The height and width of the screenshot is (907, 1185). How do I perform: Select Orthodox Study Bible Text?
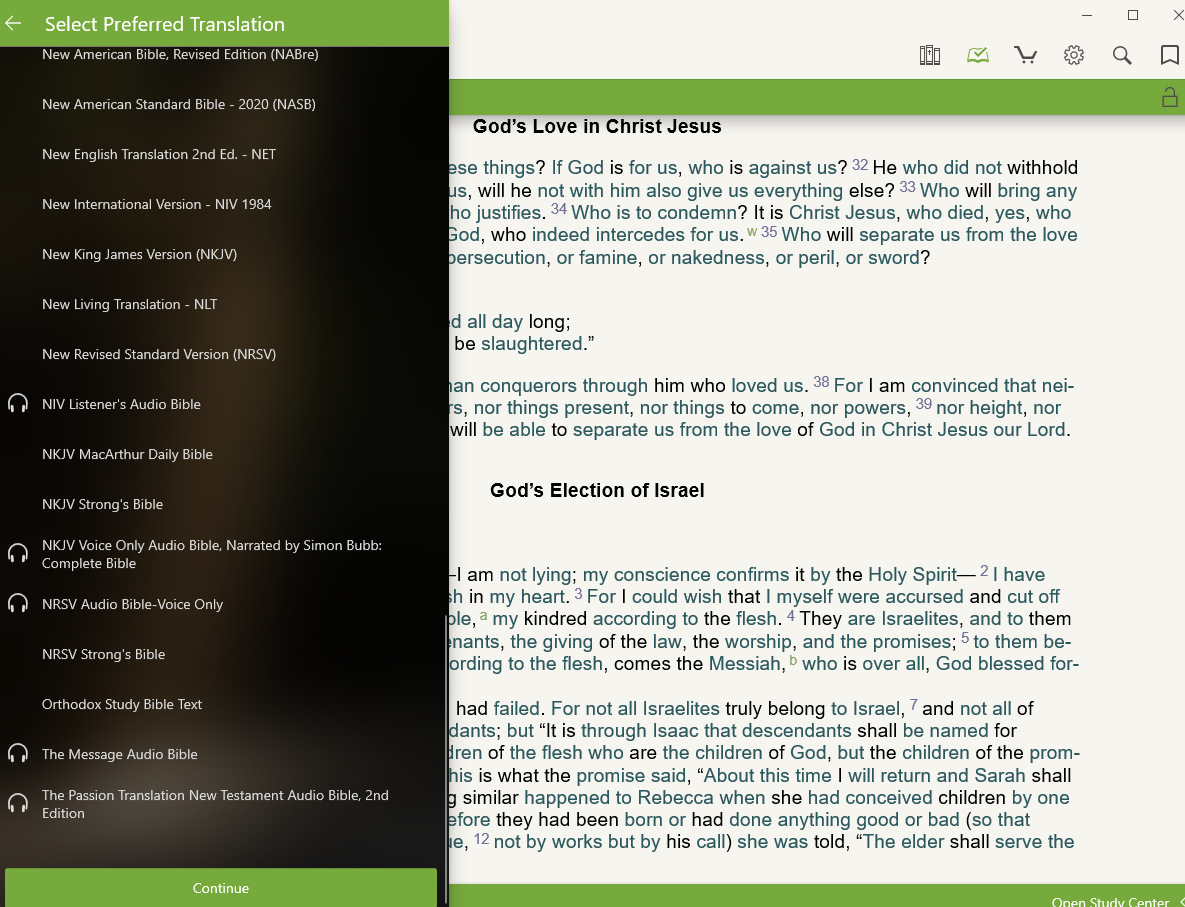pos(122,704)
